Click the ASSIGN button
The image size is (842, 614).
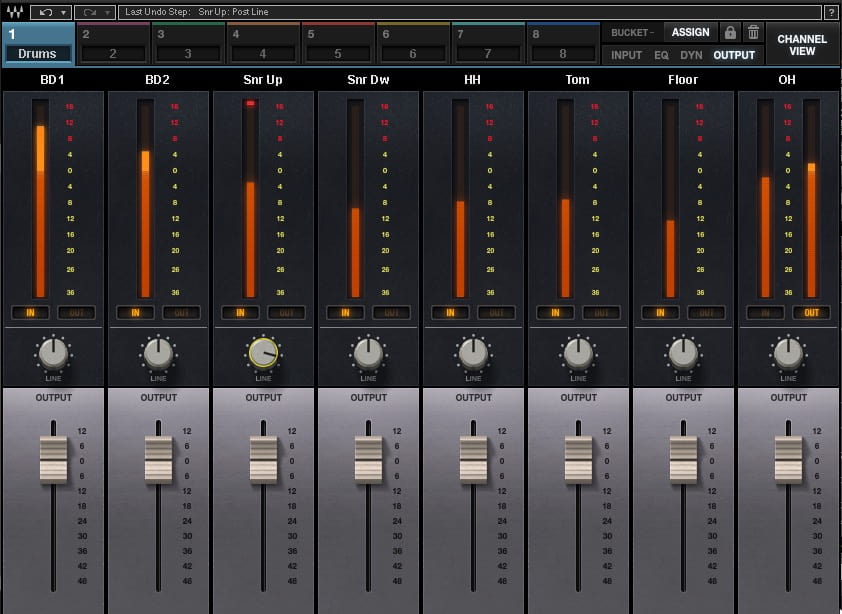(x=690, y=32)
